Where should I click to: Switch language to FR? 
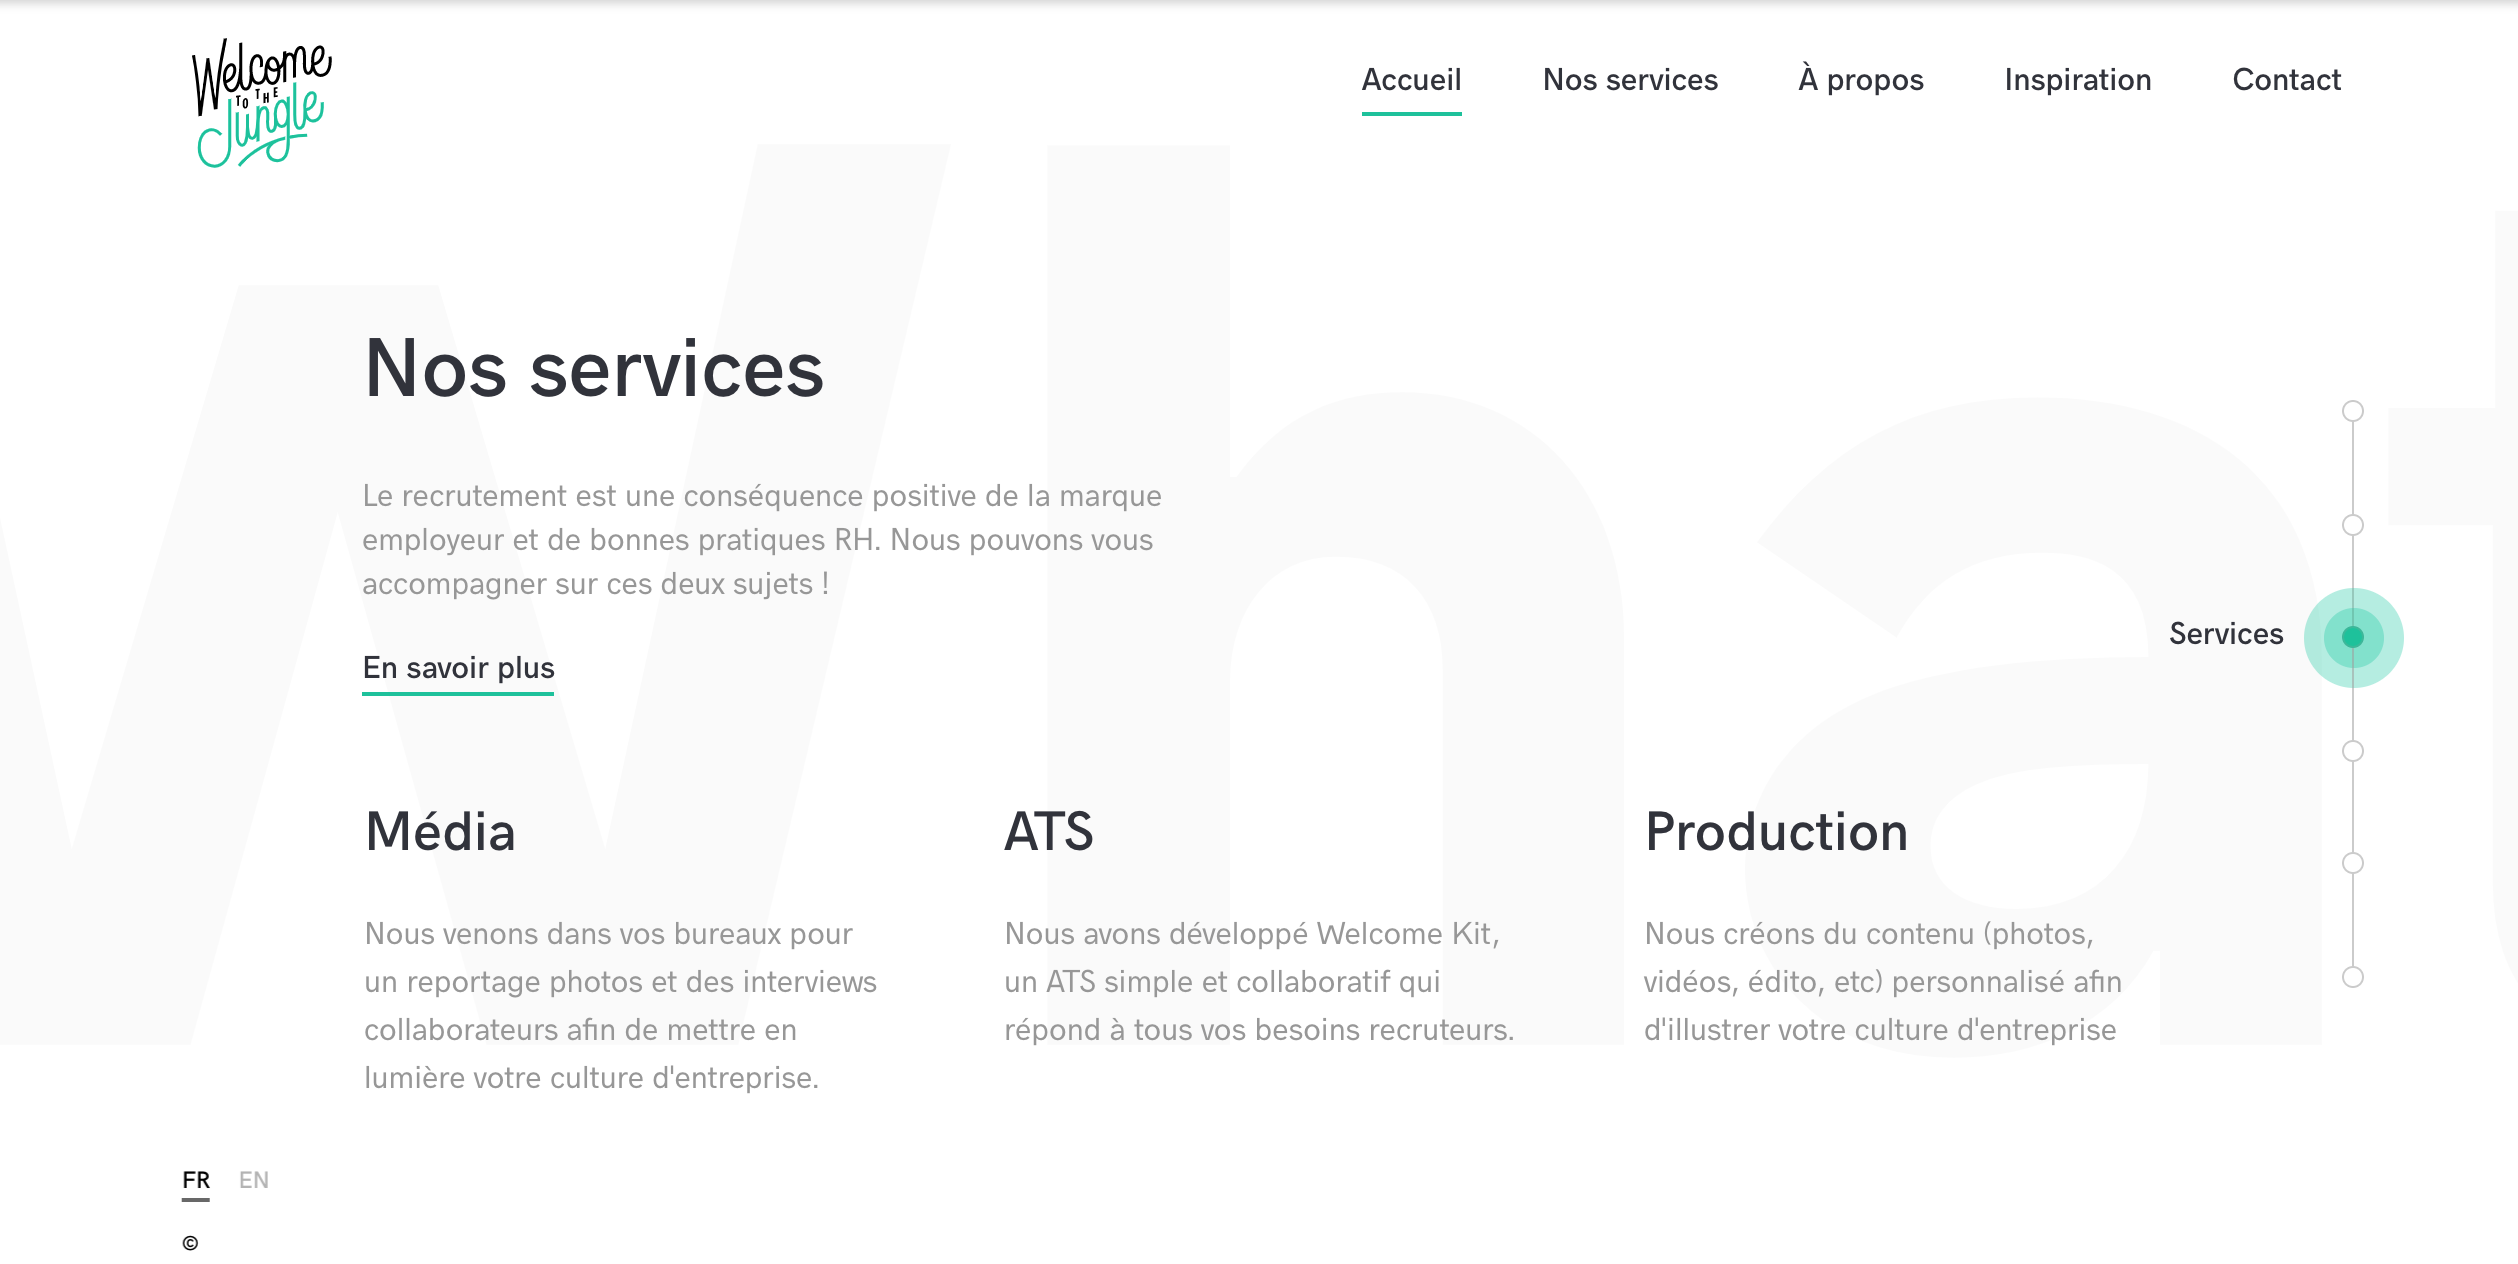pyautogui.click(x=196, y=1180)
